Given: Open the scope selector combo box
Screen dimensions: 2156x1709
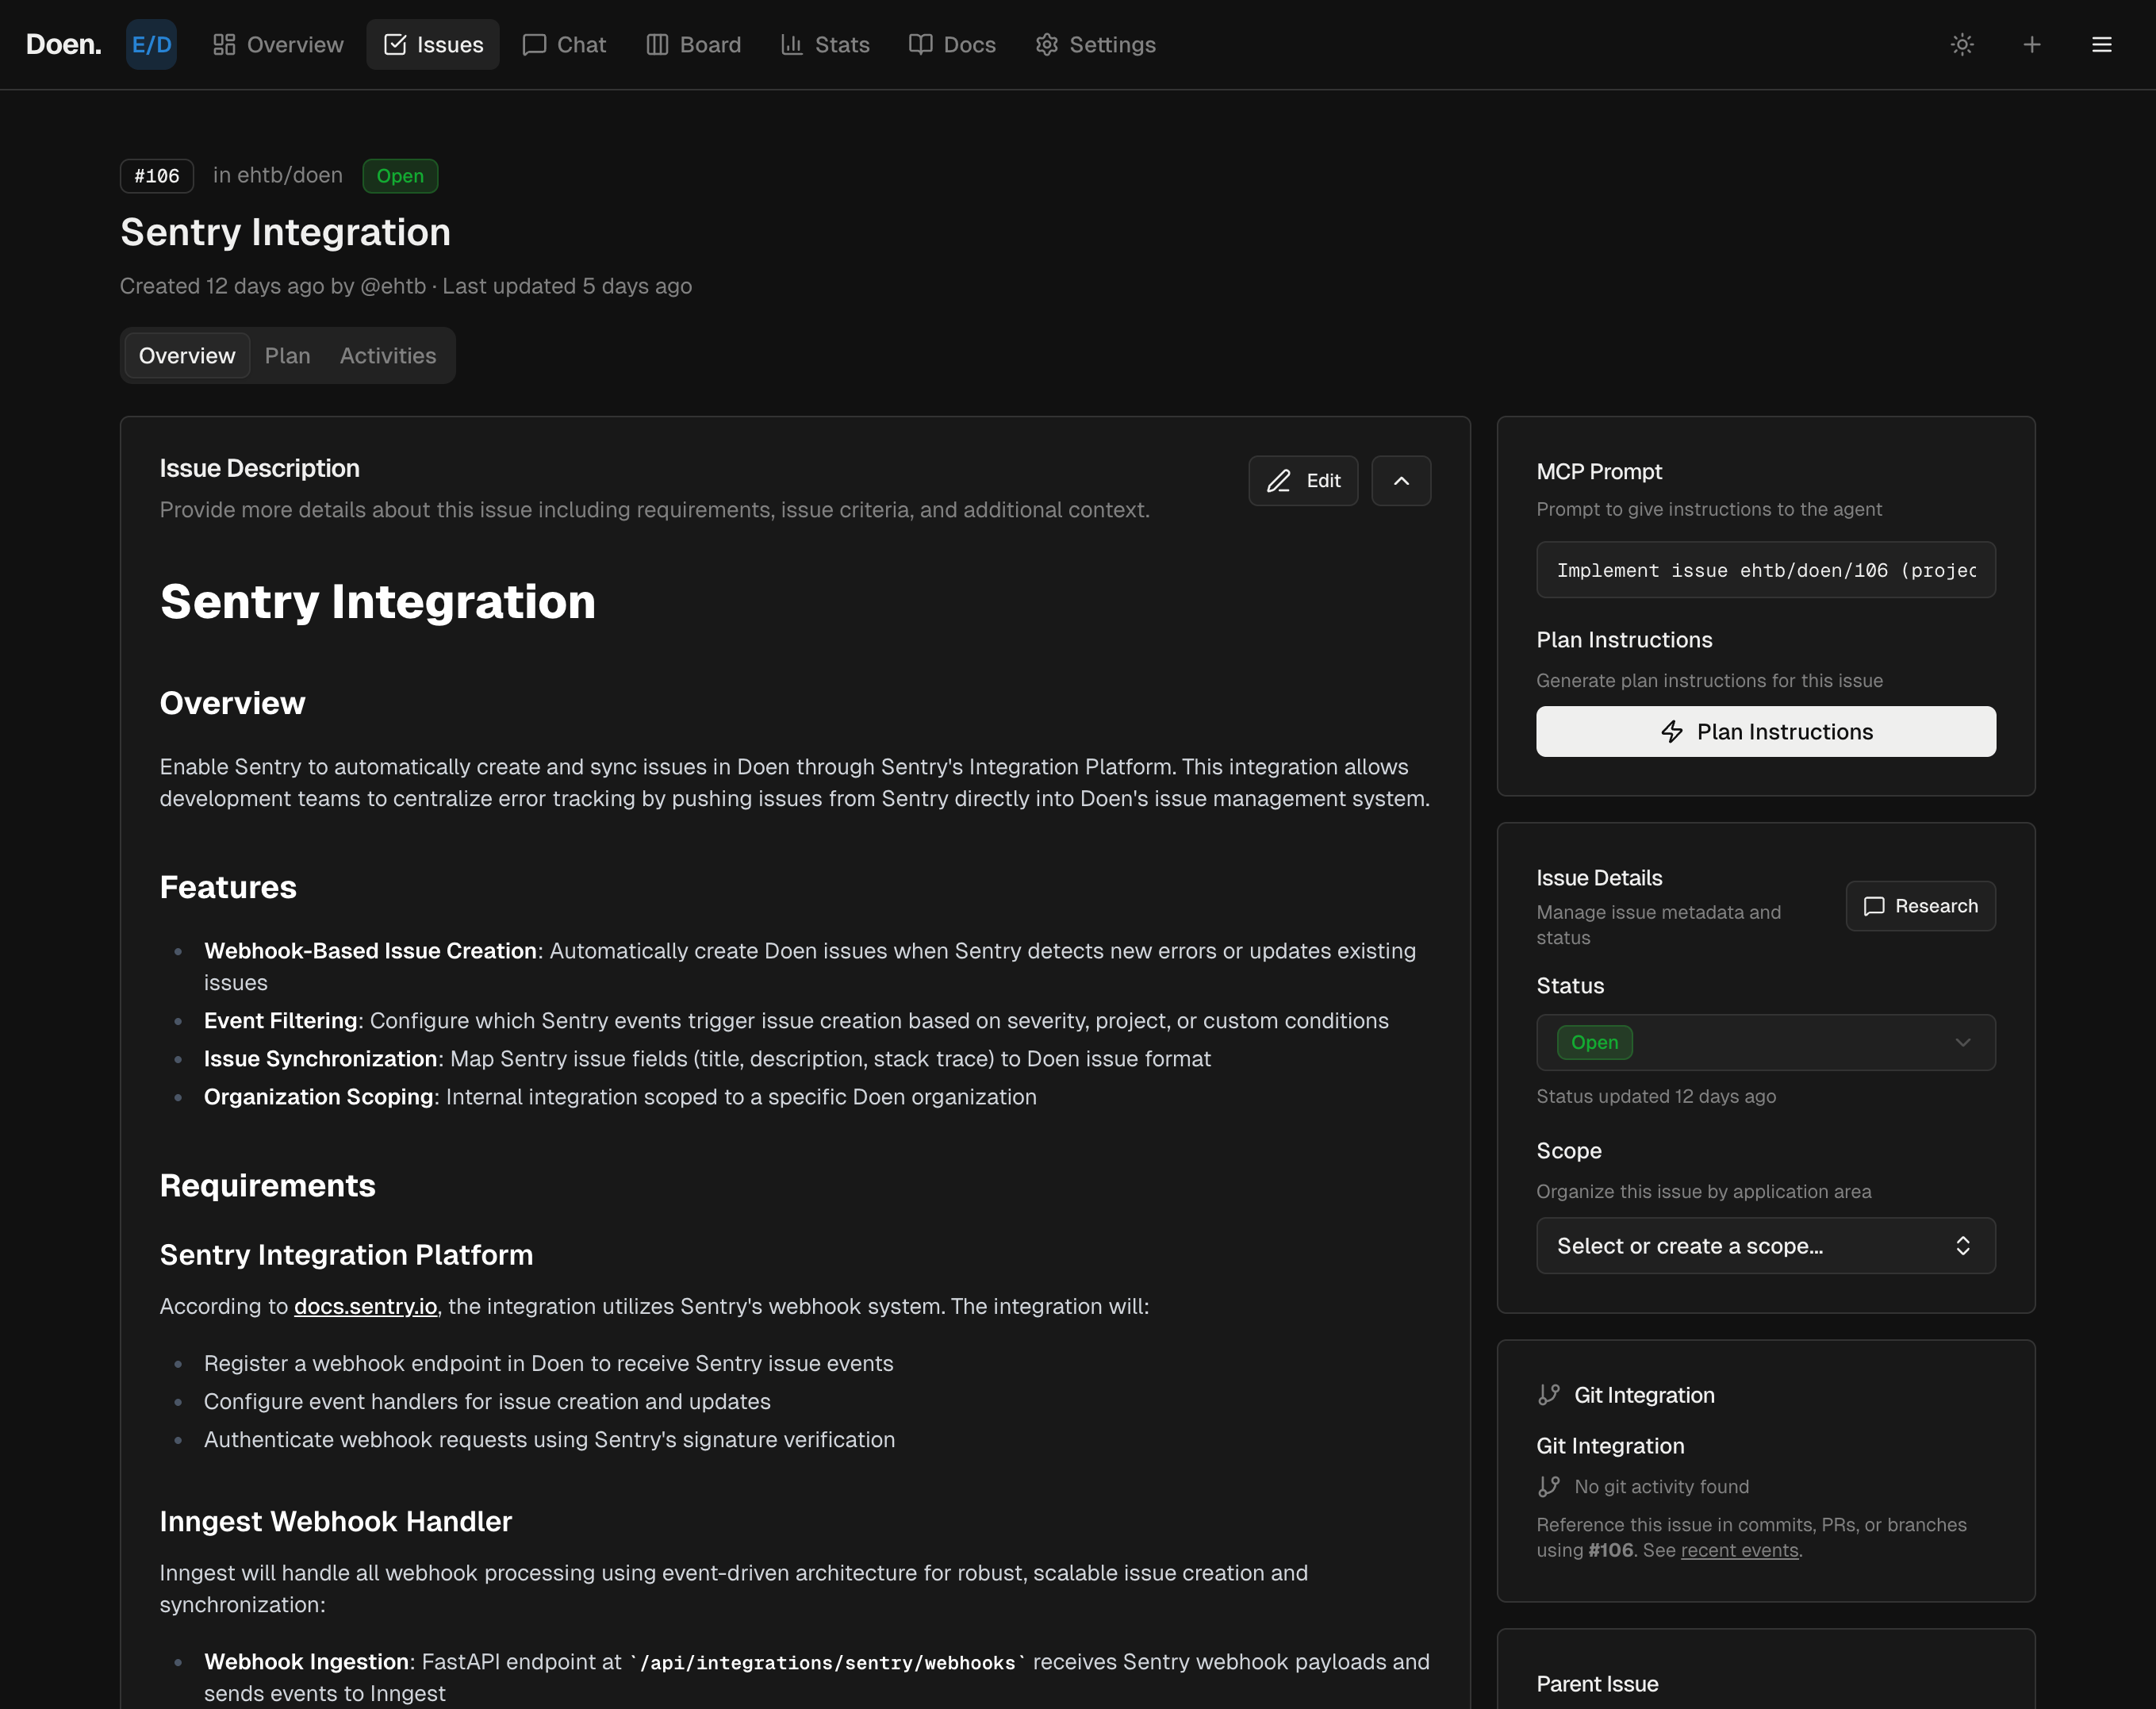Looking at the screenshot, I should [x=1765, y=1246].
